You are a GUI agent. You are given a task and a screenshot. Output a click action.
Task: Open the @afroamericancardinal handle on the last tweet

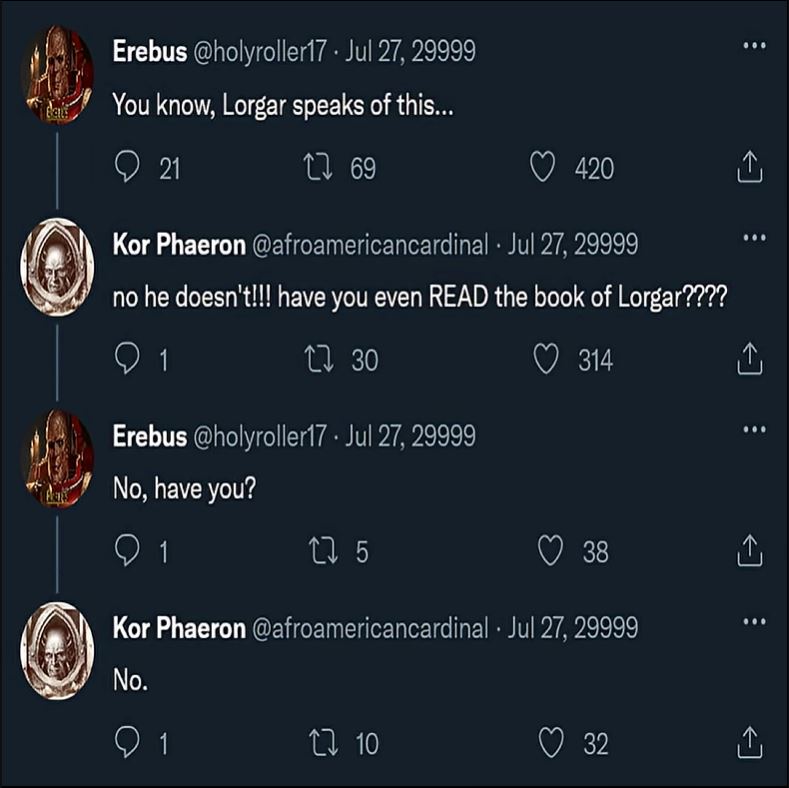click(367, 628)
